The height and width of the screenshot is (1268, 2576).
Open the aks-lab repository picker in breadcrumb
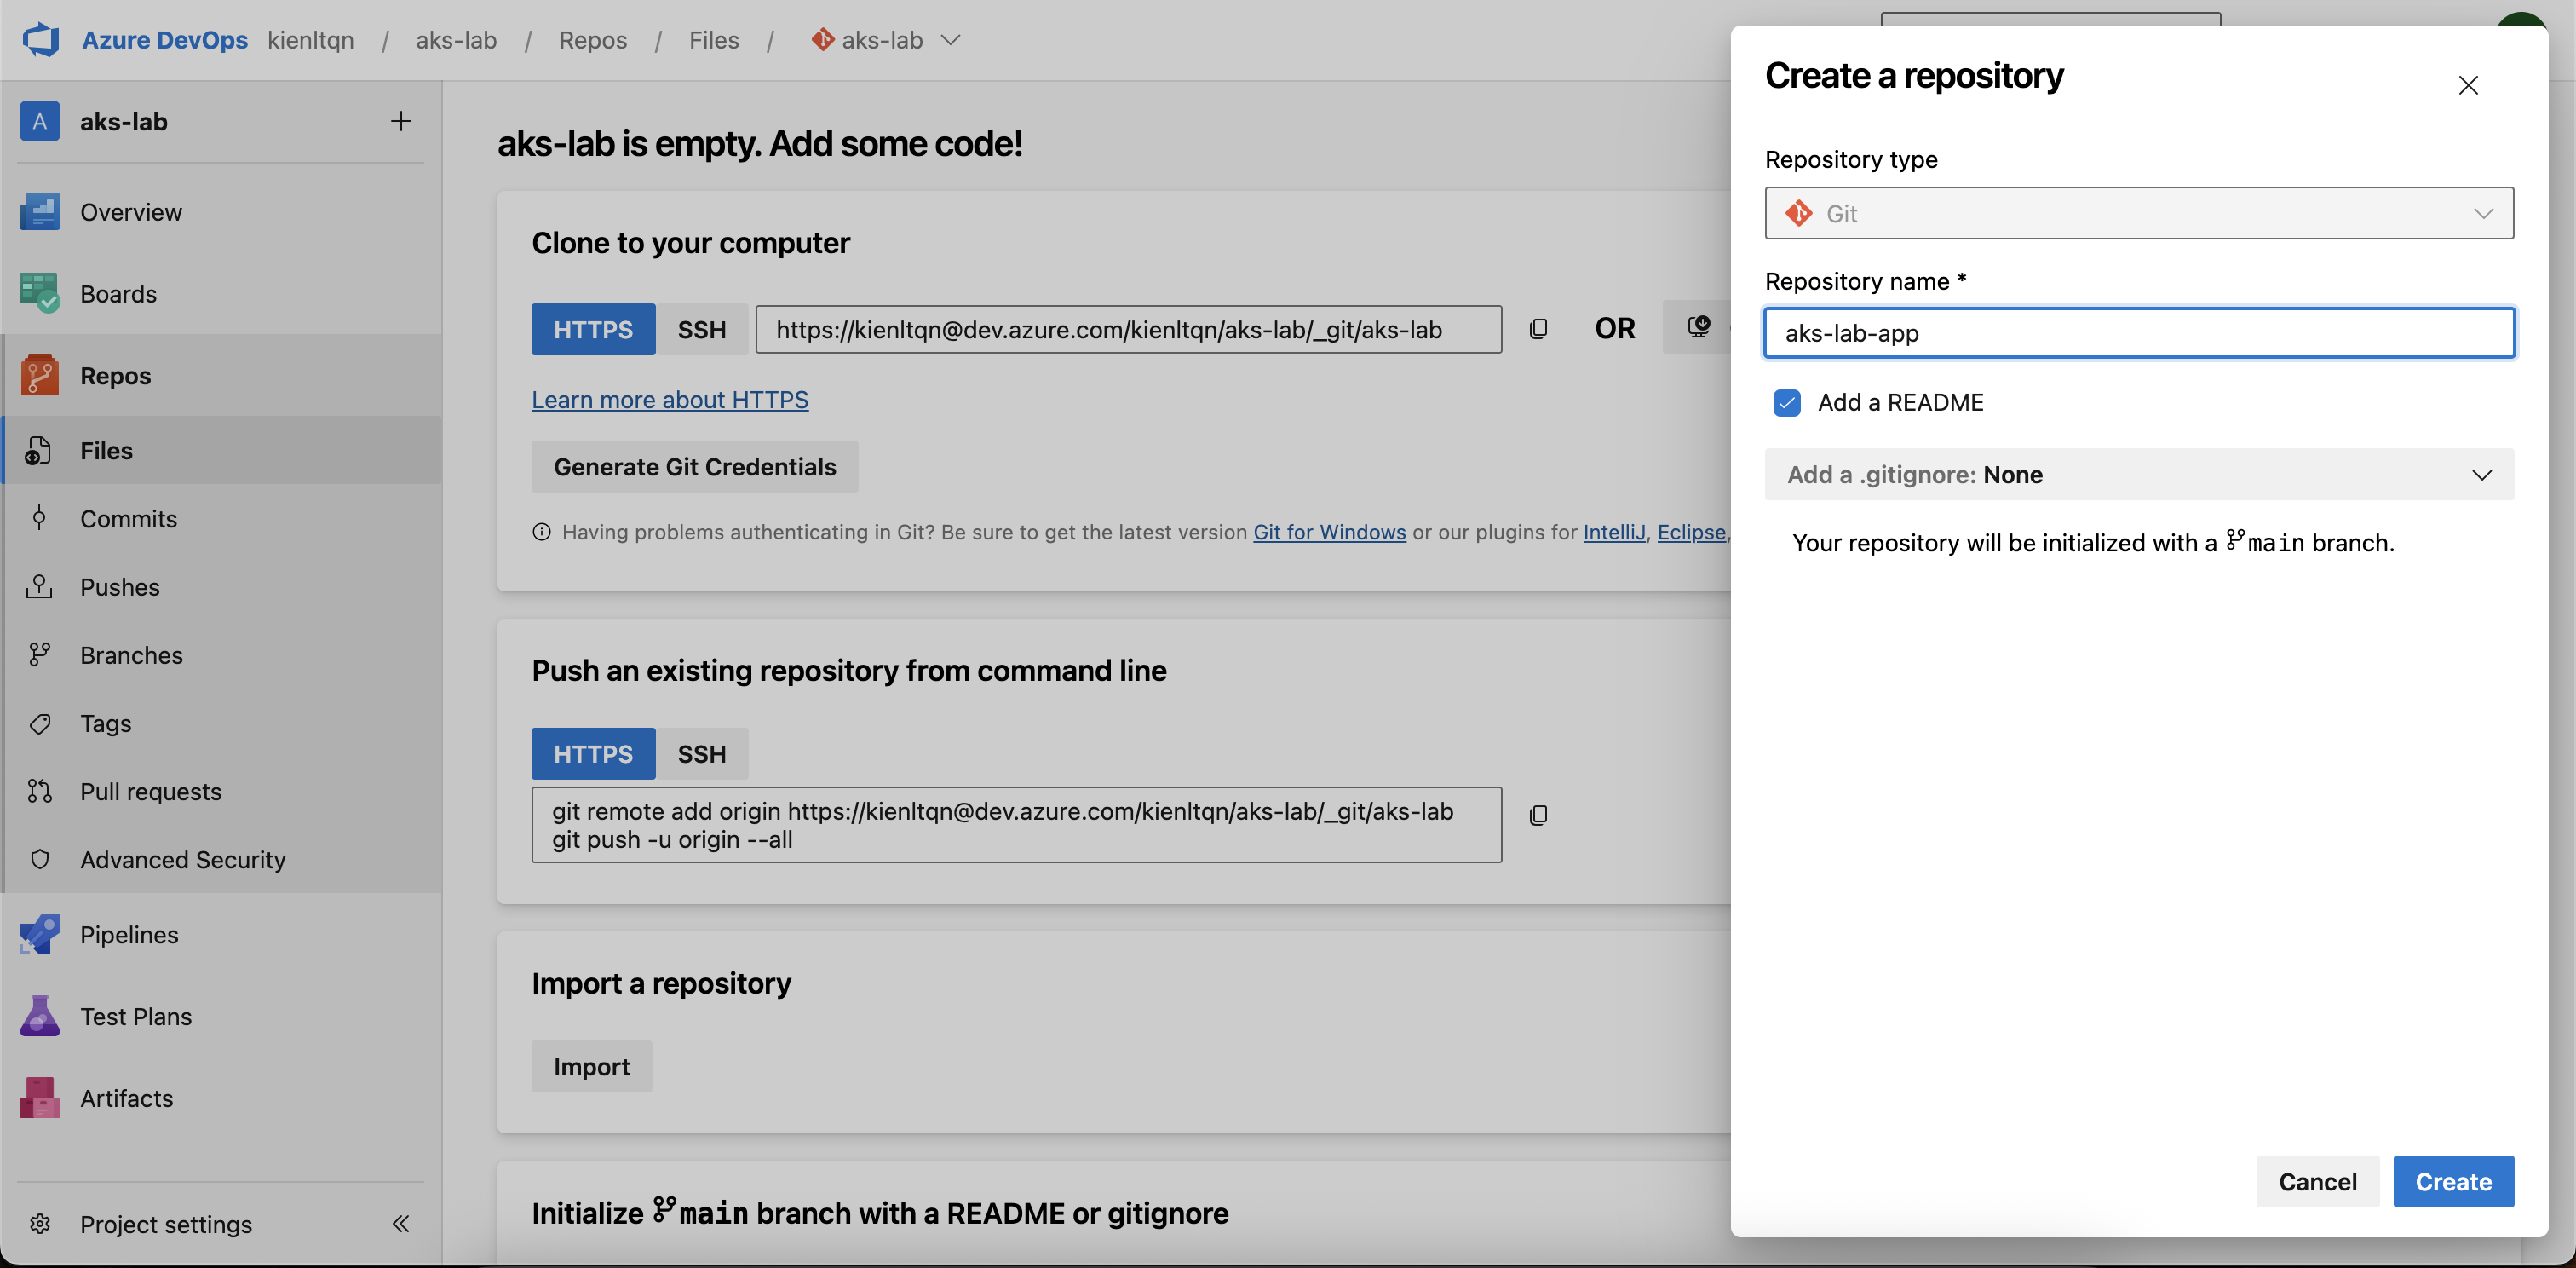[885, 40]
